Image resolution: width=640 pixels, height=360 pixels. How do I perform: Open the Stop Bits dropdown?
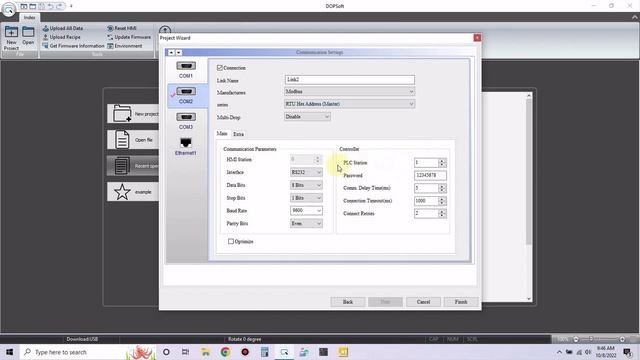point(306,198)
